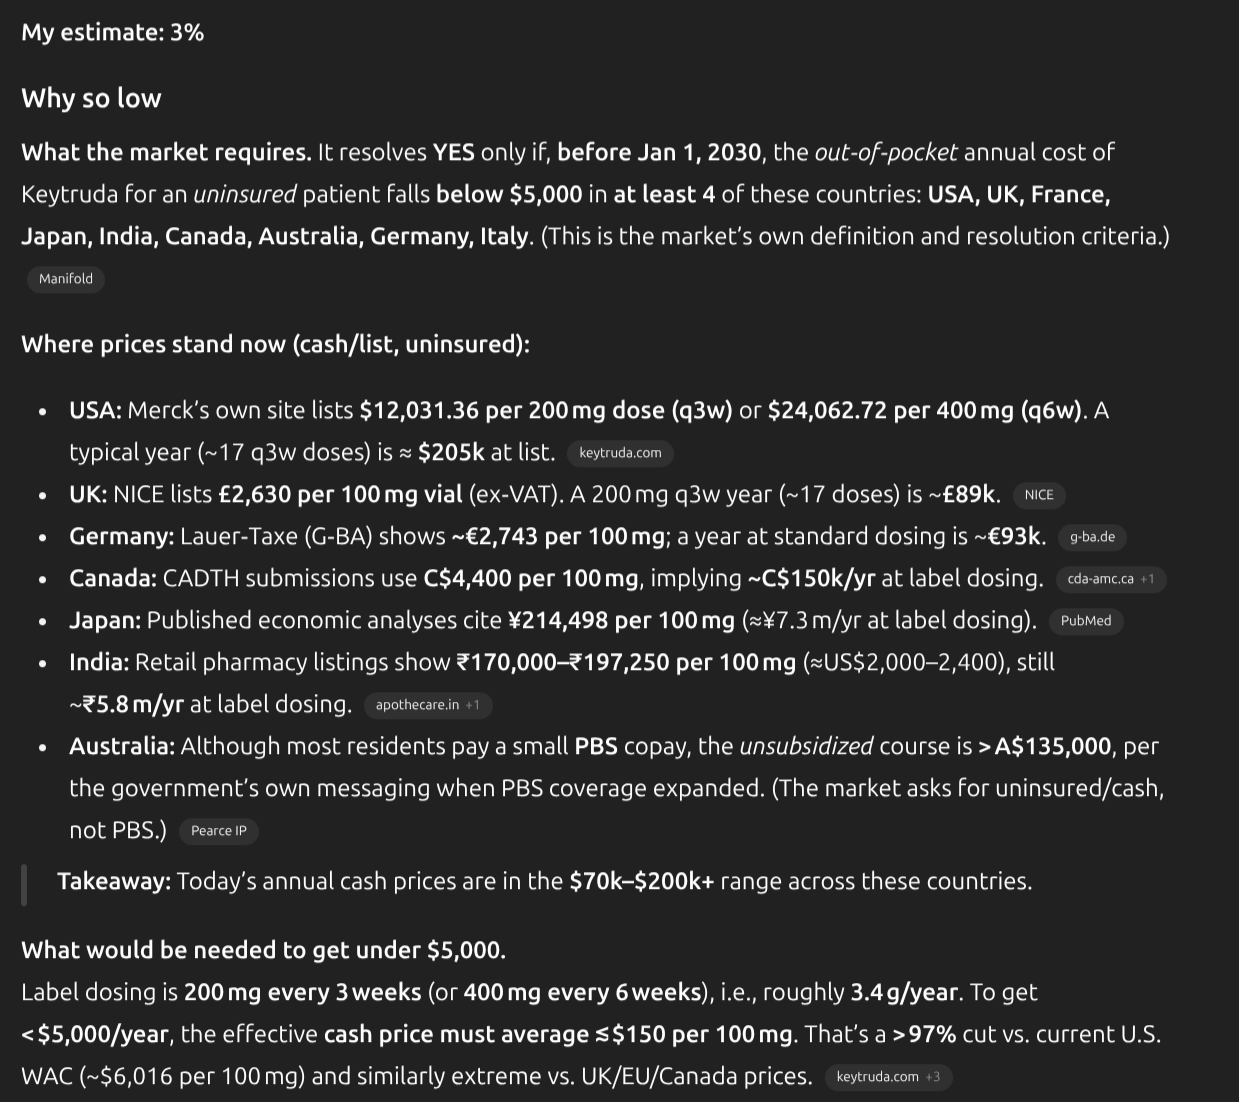The width and height of the screenshot is (1239, 1102).
Task: Click "What would be needed" heading
Action: point(263,950)
